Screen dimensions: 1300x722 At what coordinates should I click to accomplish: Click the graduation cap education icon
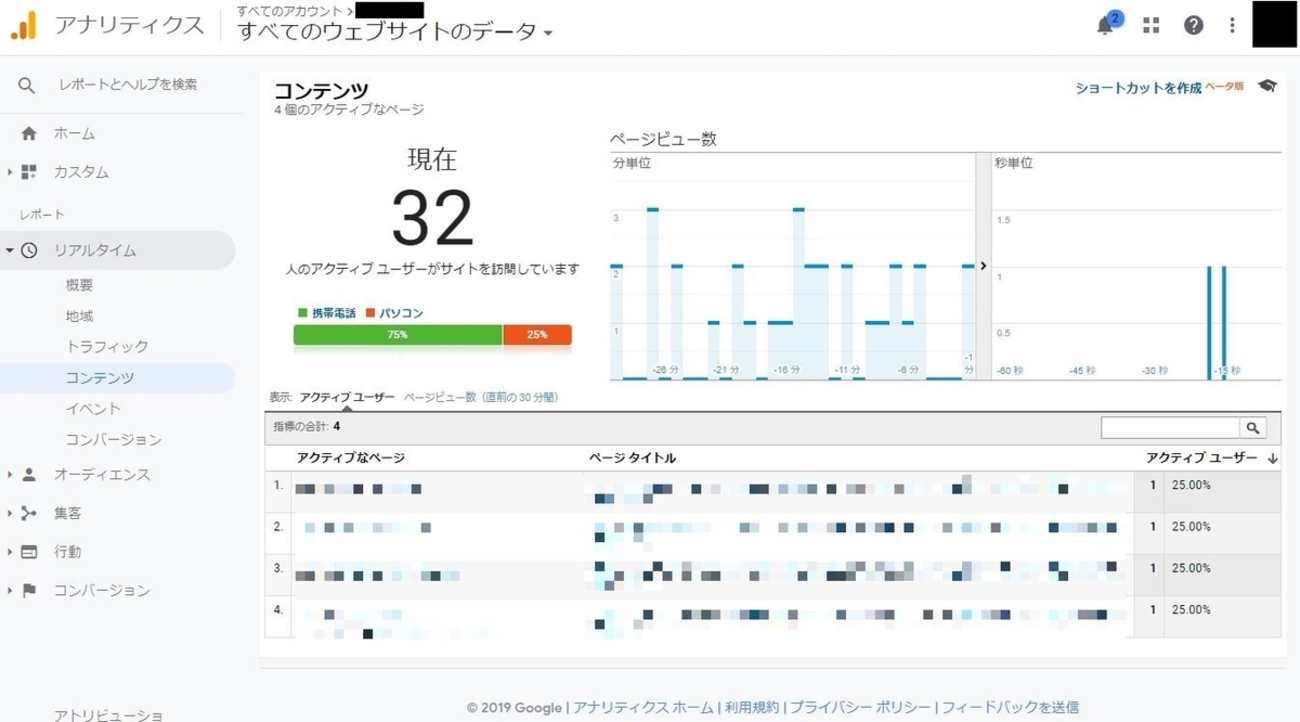(x=1268, y=87)
